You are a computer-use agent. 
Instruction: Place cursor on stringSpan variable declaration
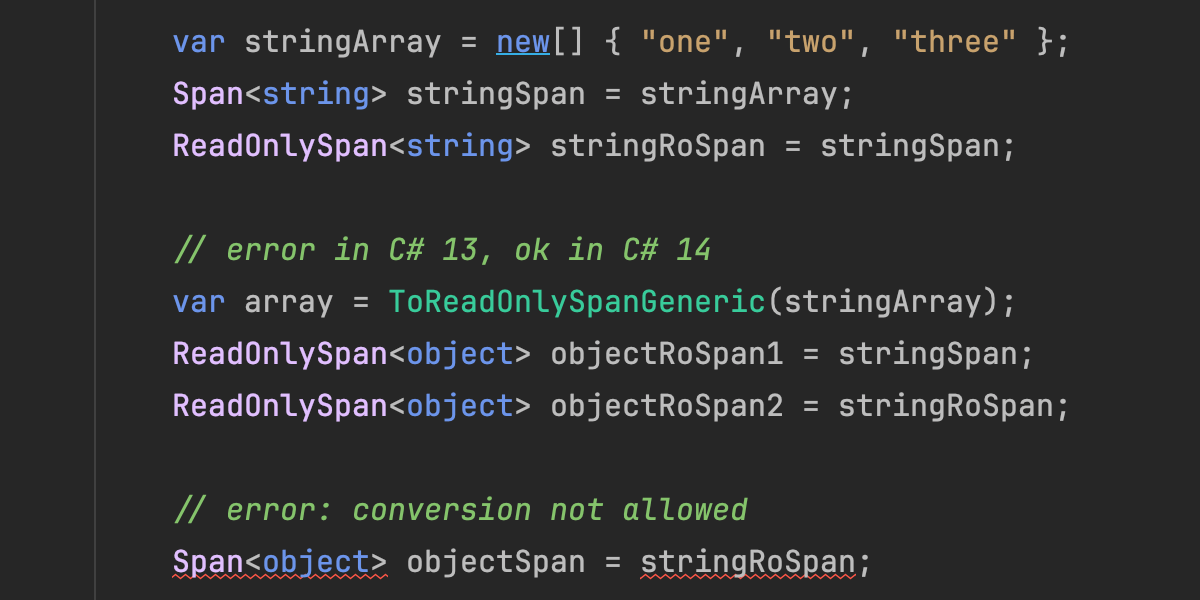495,95
